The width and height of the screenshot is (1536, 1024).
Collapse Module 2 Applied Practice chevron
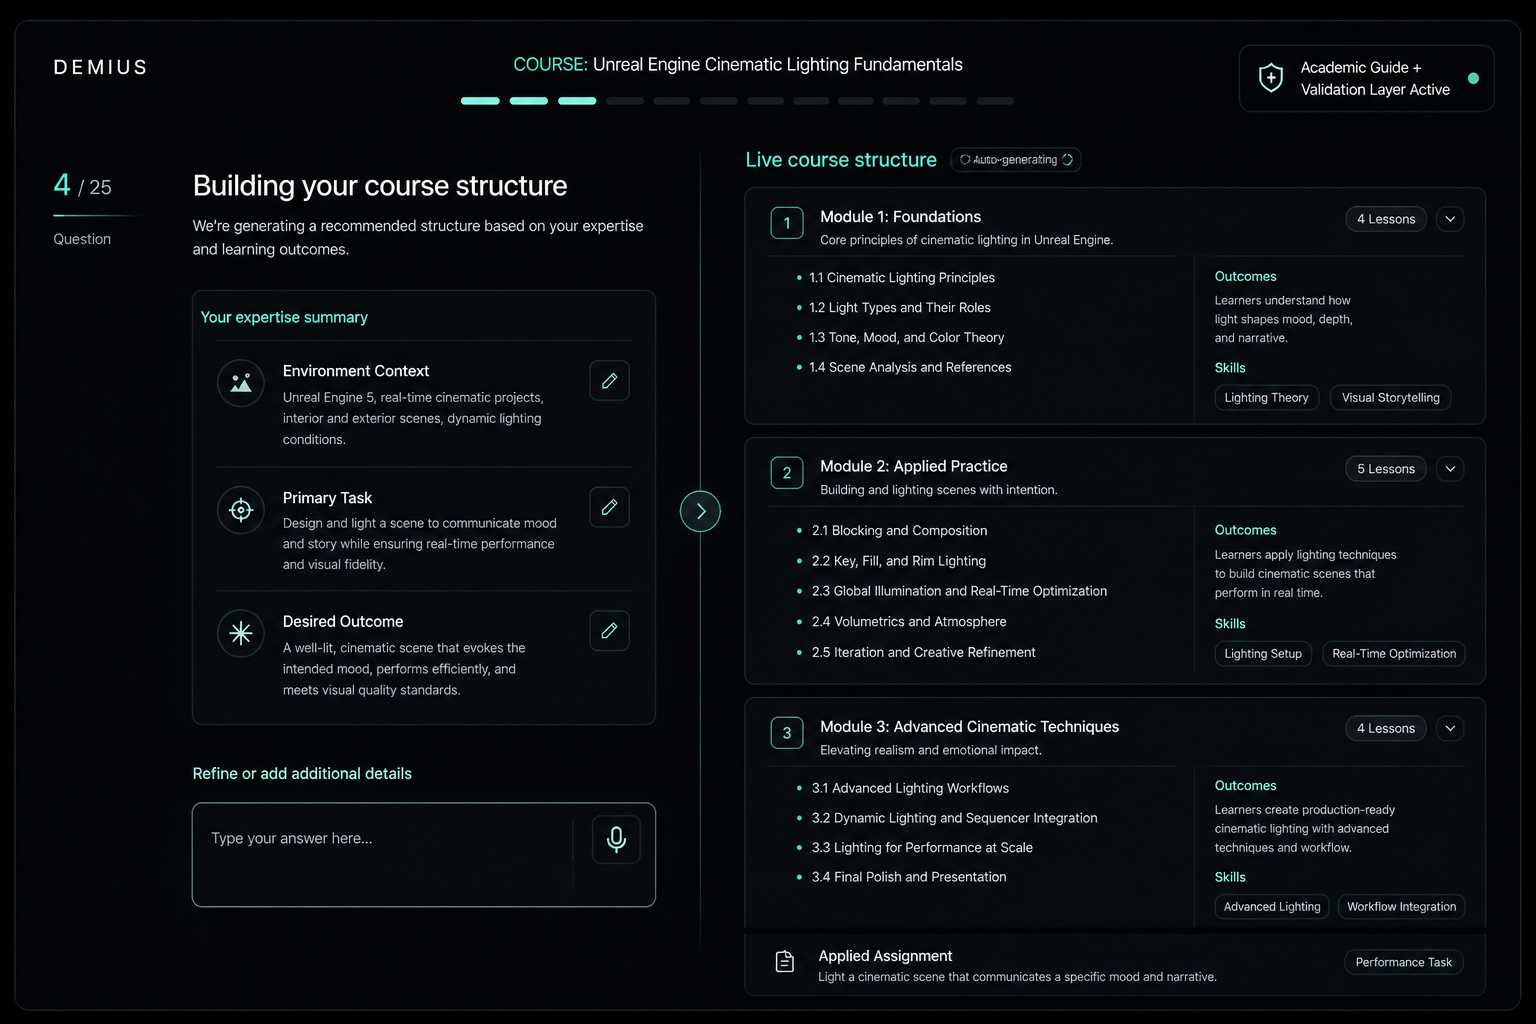pyautogui.click(x=1450, y=468)
